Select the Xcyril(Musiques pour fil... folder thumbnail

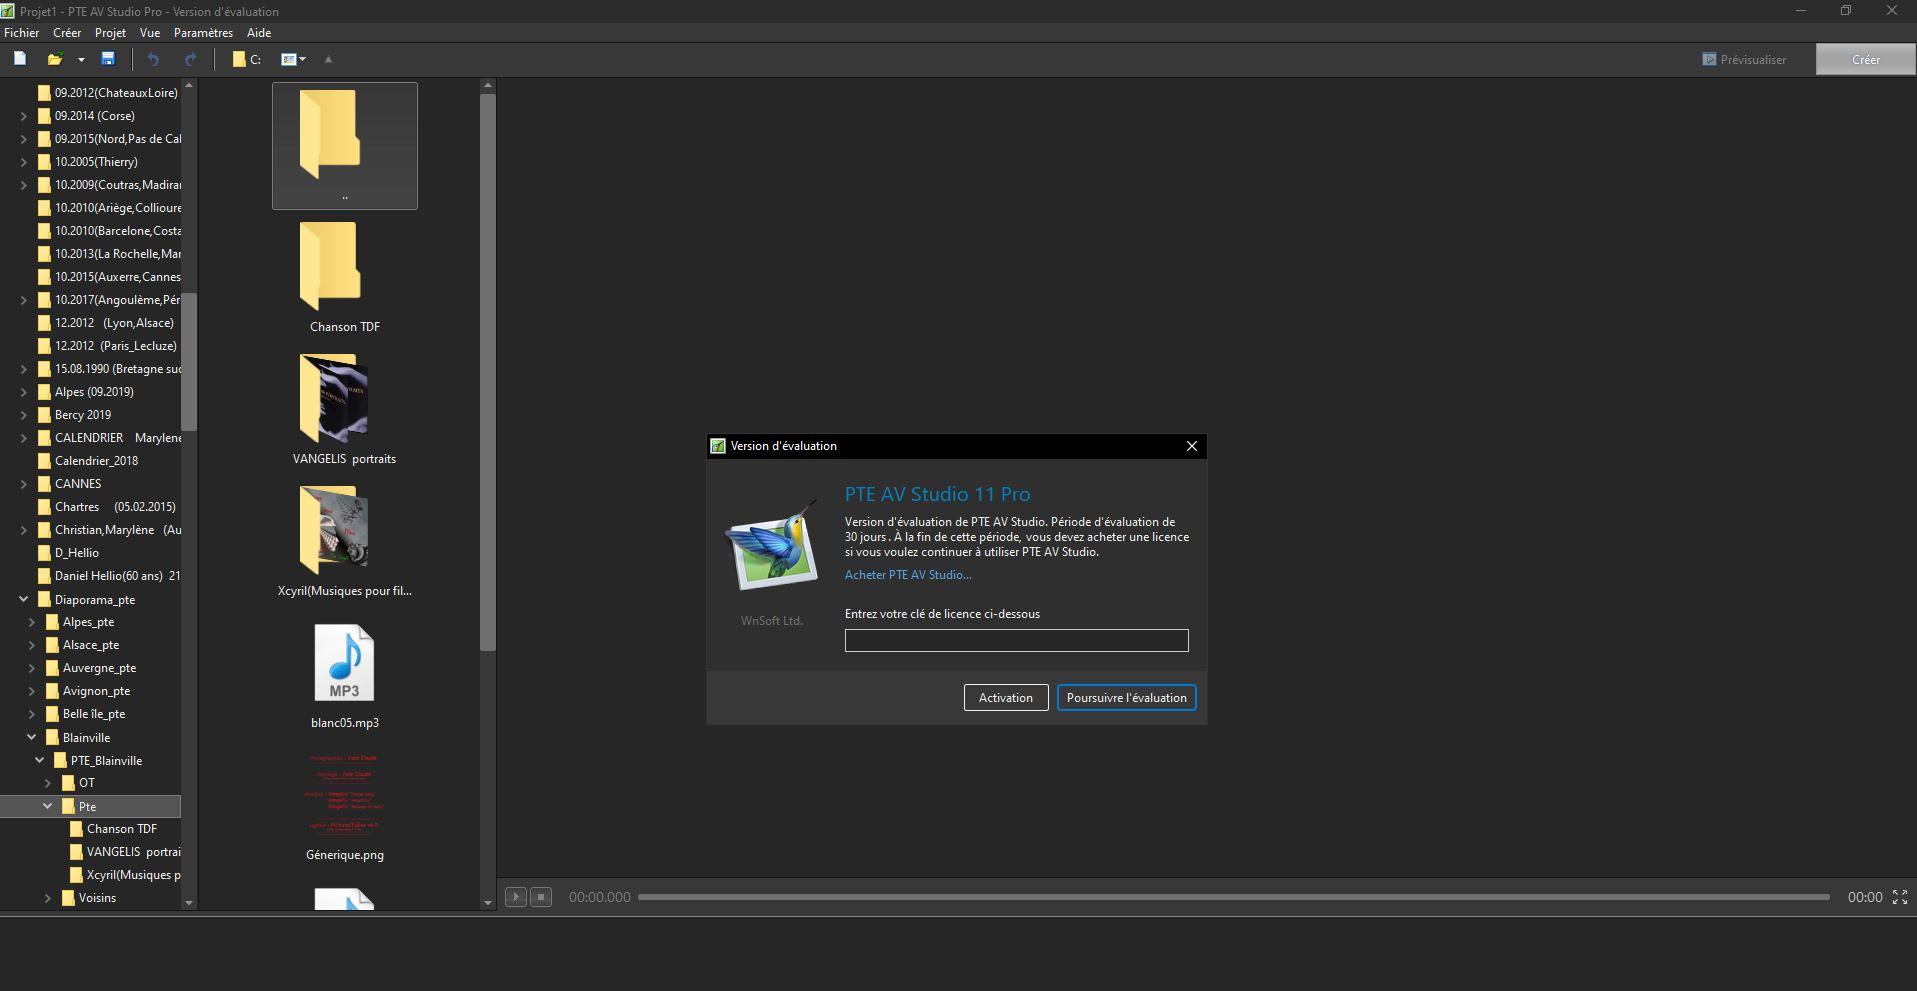345,542
